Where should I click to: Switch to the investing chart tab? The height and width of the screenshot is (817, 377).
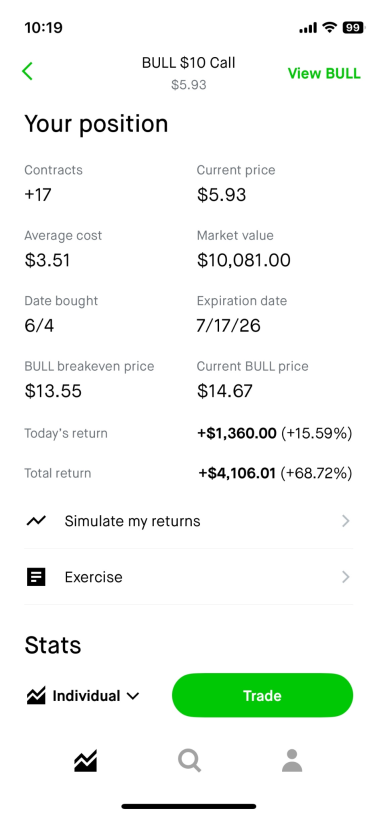coord(85,761)
